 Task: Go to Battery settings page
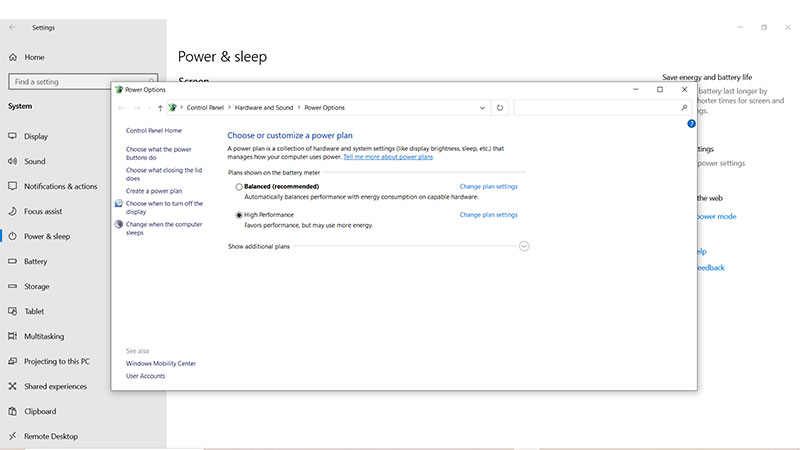tap(36, 261)
